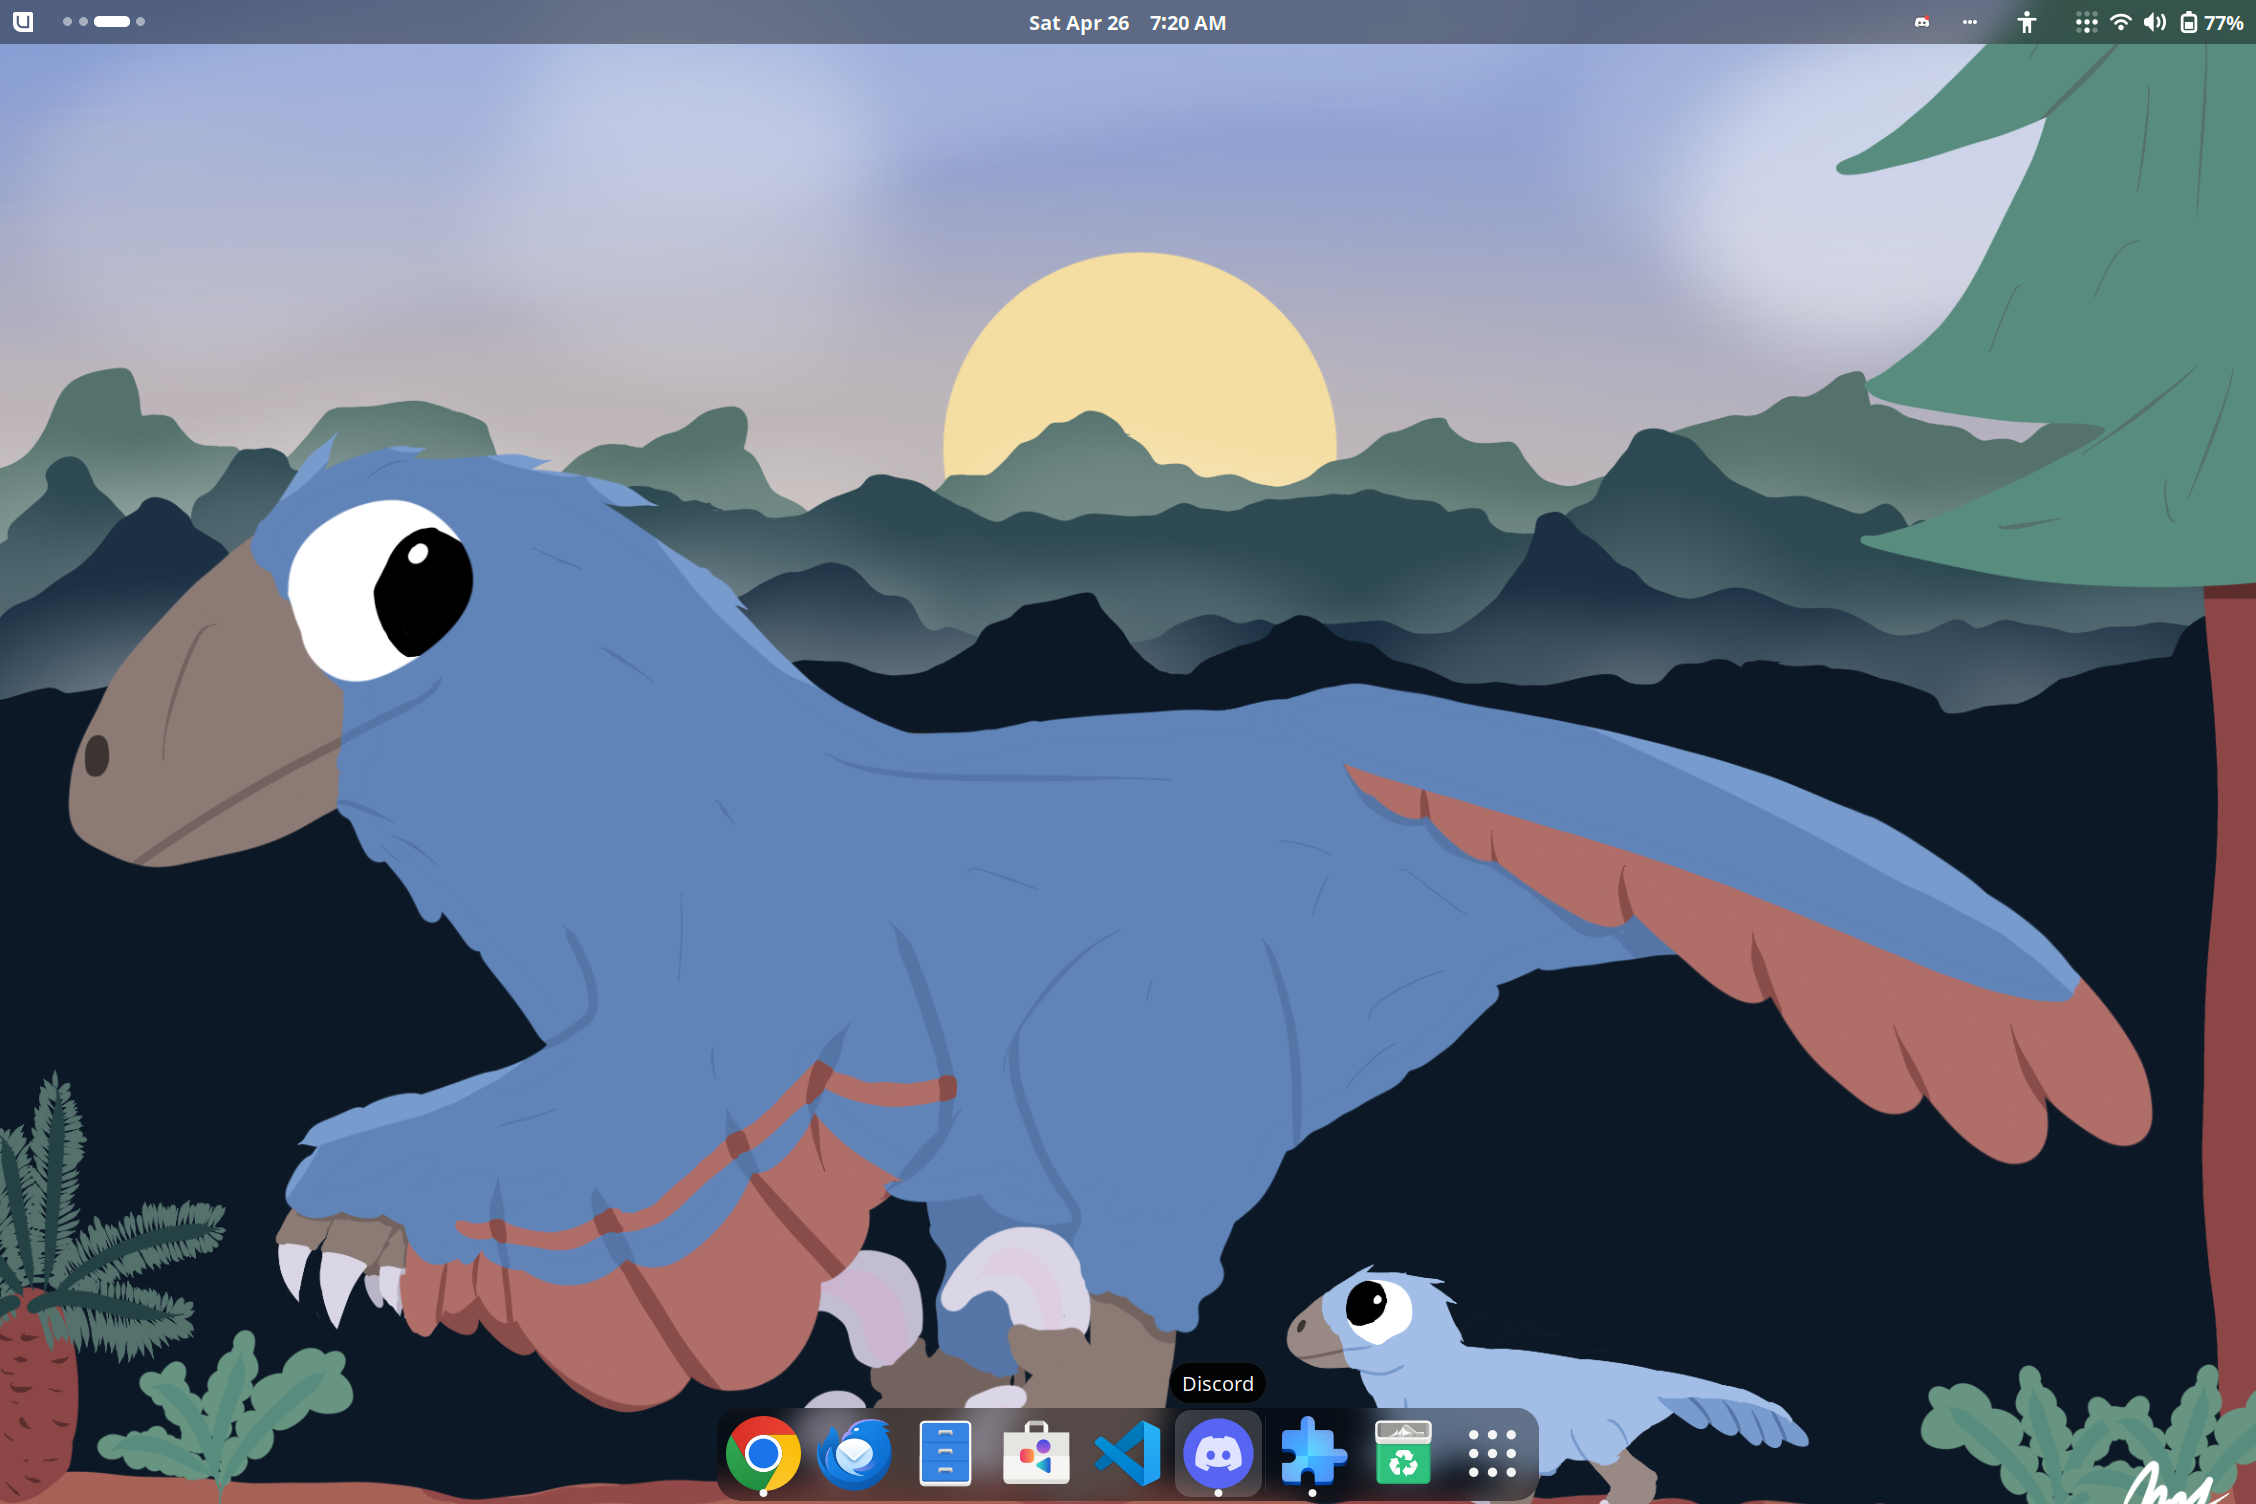Click the dotted grid tray indicator icon
Screen dimensions: 2256x1504
[x=2085, y=22]
